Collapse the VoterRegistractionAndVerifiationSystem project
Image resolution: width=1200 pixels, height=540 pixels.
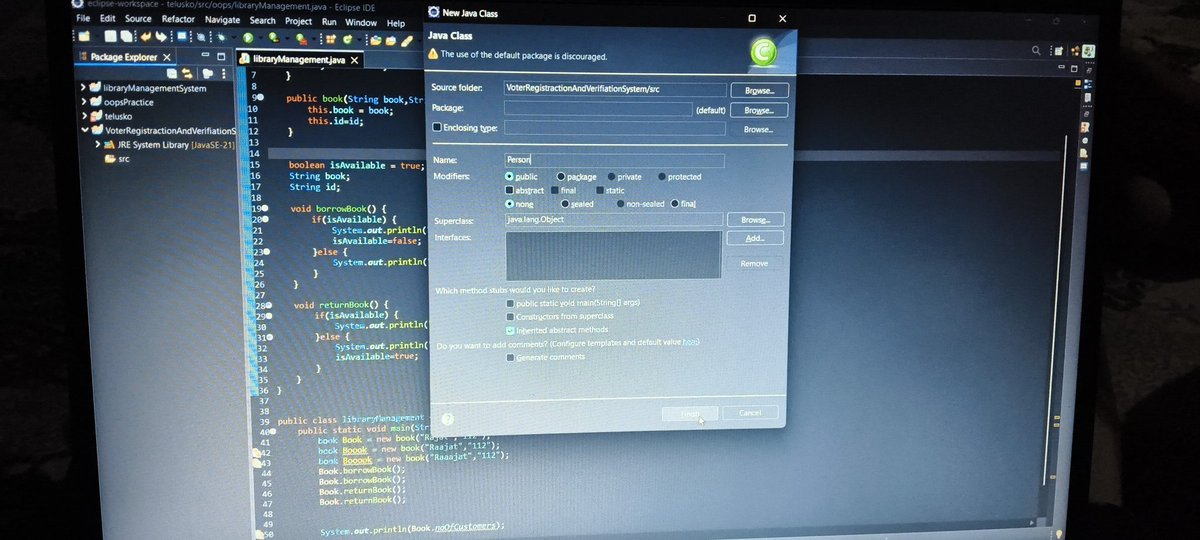pyautogui.click(x=83, y=130)
